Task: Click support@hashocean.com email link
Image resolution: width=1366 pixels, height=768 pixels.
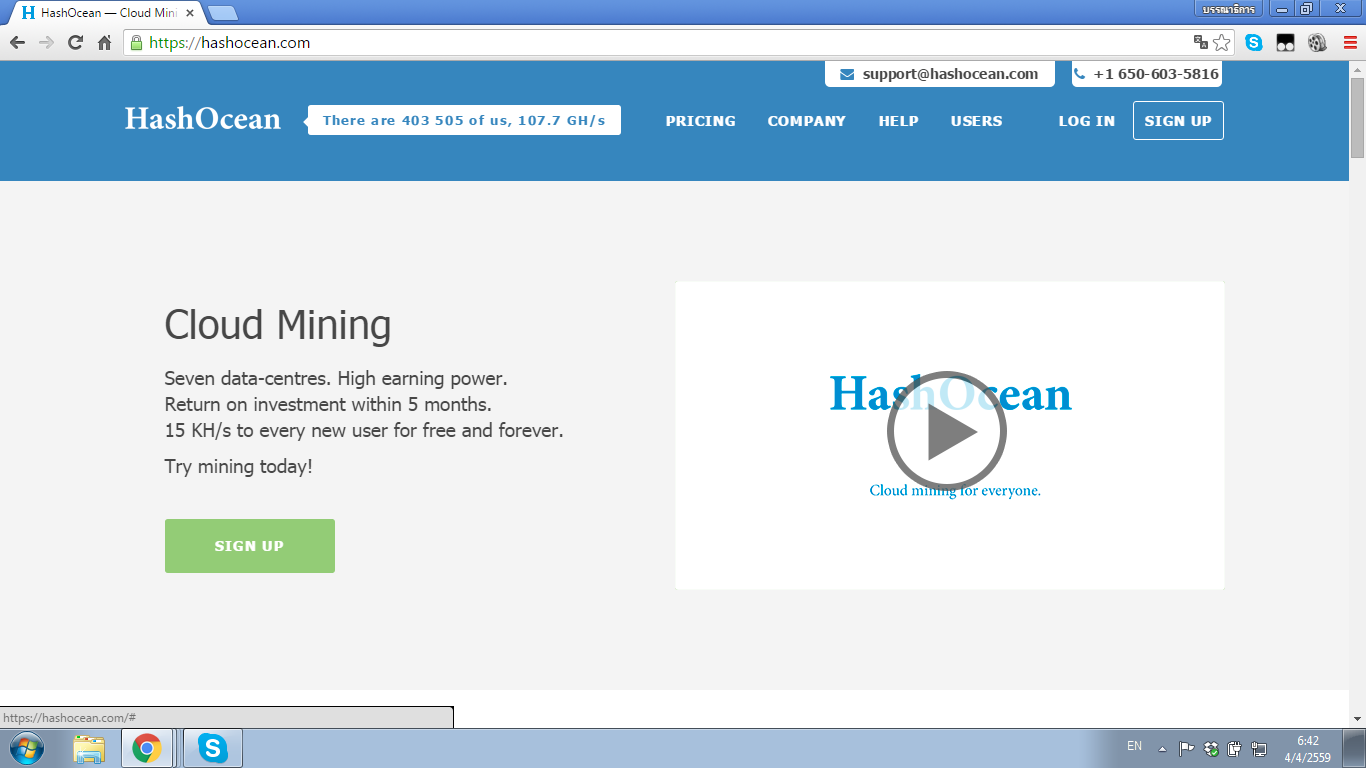Action: click(x=939, y=74)
